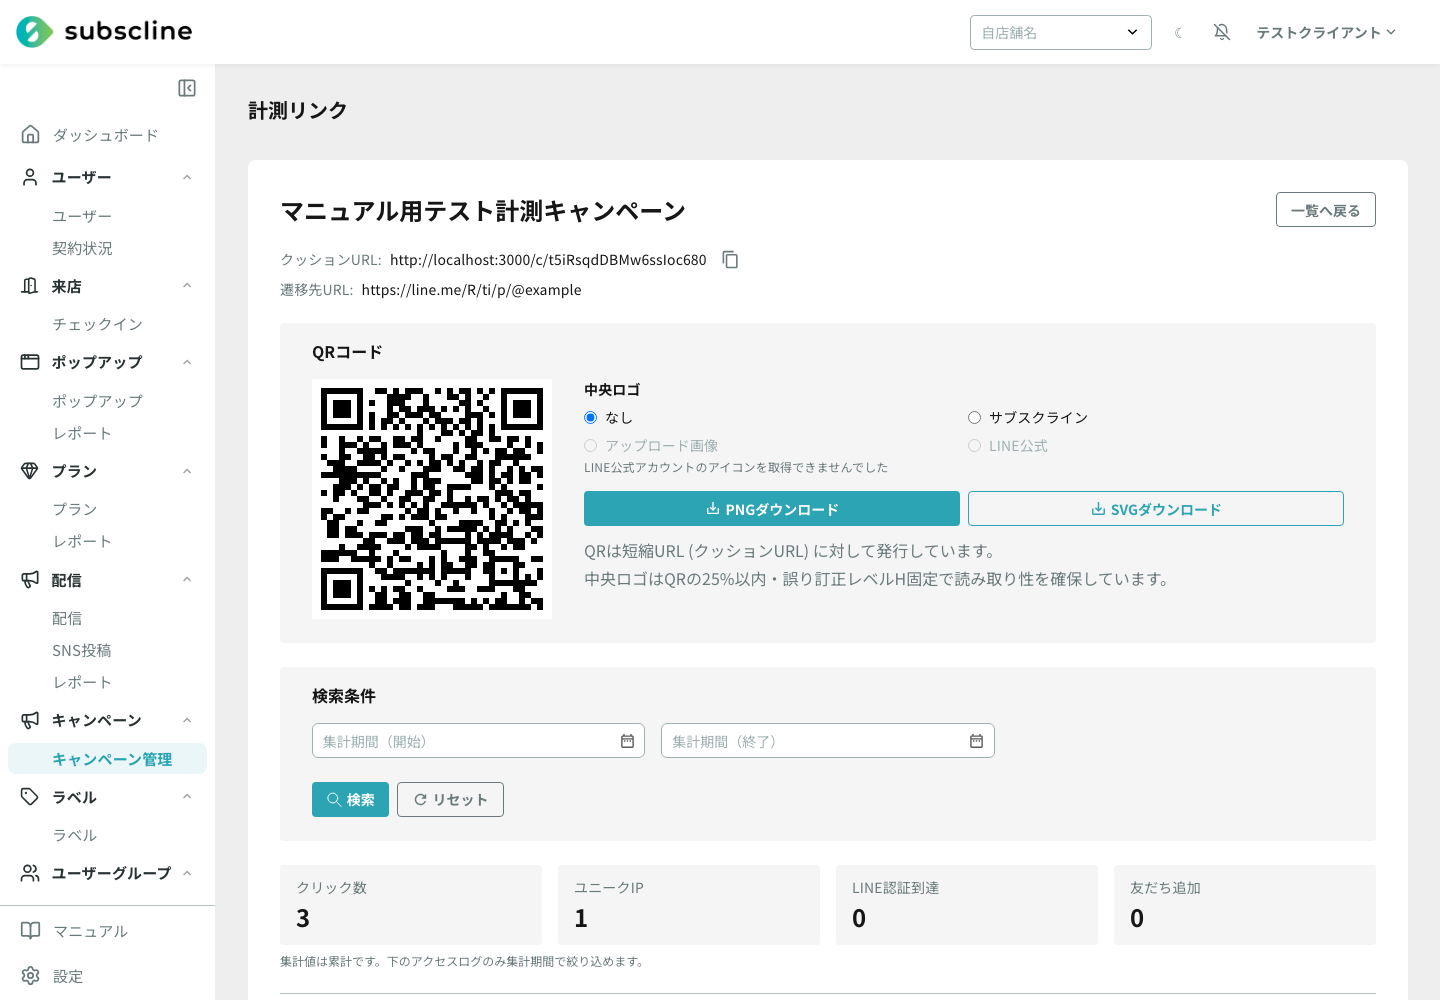This screenshot has height=1000, width=1440.
Task: Copy the cushion URL icon
Action: click(x=731, y=260)
